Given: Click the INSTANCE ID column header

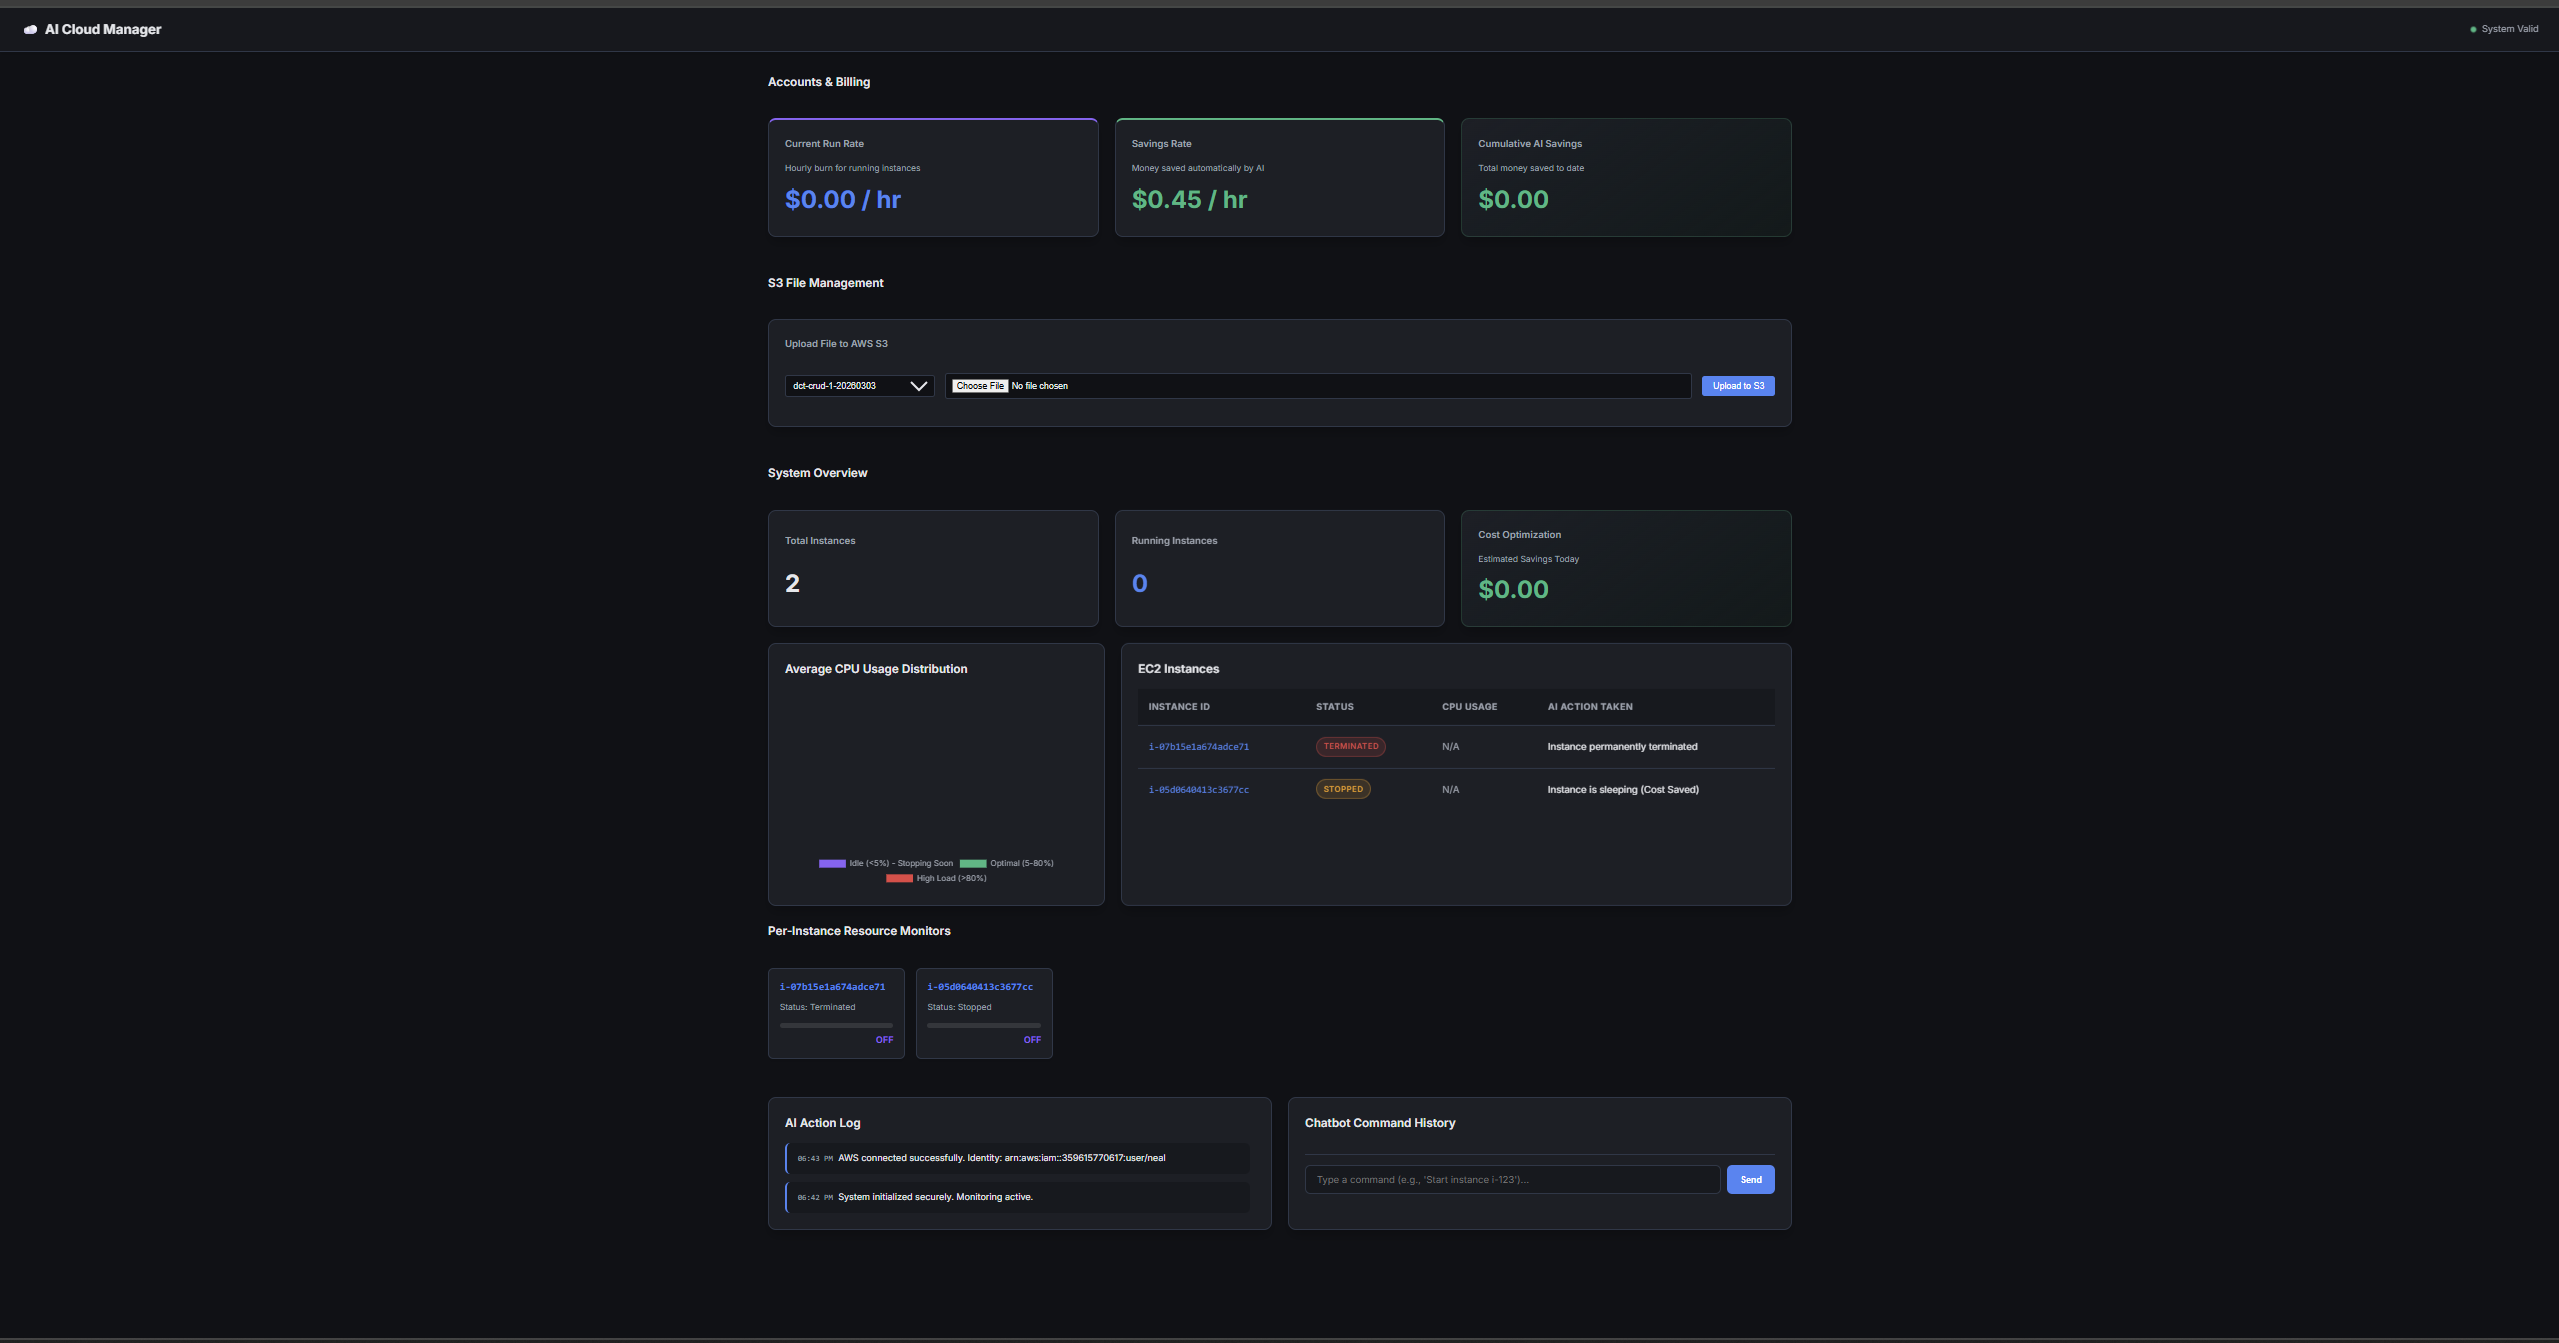Looking at the screenshot, I should click(x=1178, y=707).
